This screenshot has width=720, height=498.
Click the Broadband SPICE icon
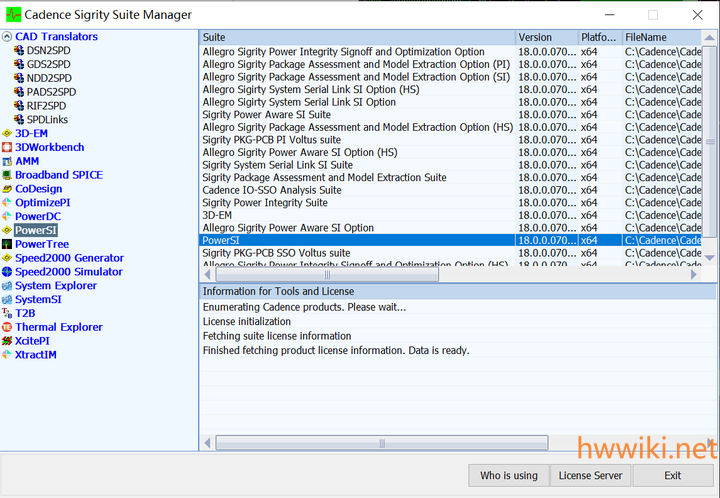[7, 175]
